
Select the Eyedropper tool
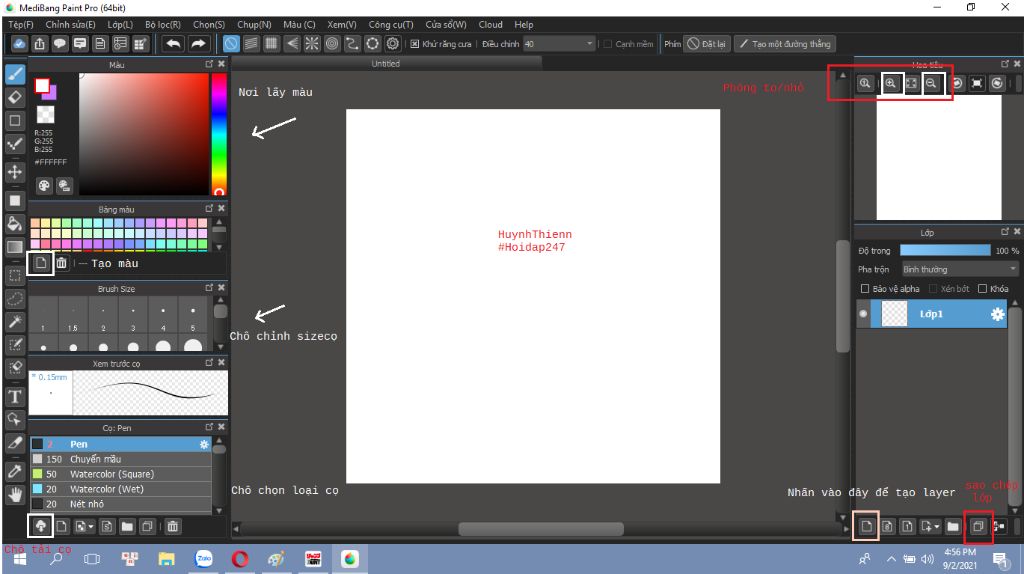click(15, 471)
